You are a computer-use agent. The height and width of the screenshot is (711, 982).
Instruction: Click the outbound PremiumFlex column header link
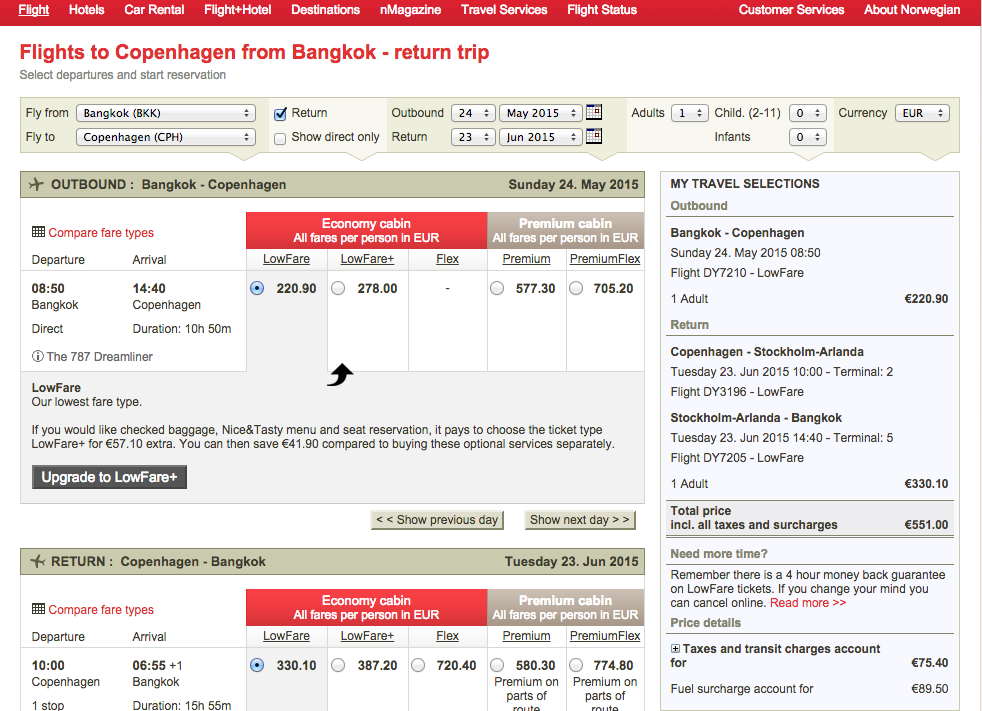point(605,259)
